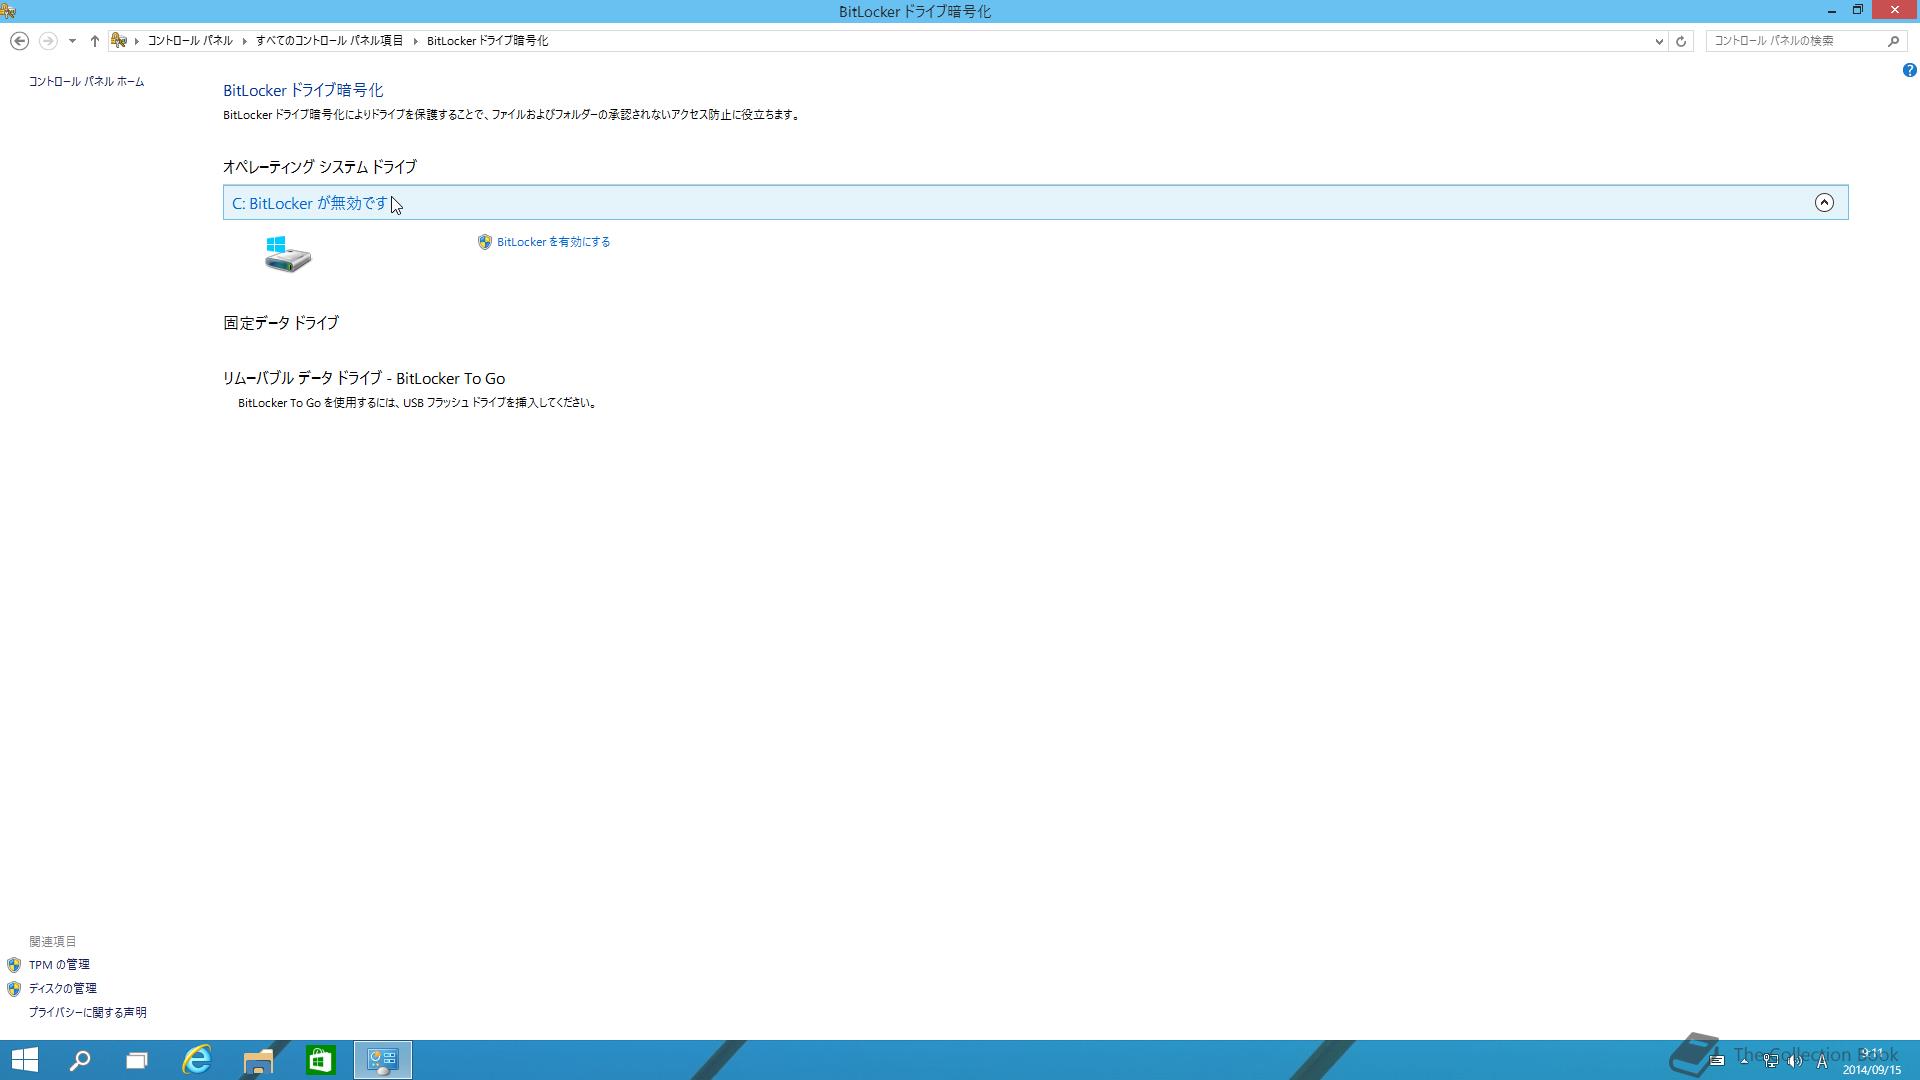Click the USB フラッシュ ドライブを挿入してください text
Screen dimensions: 1920x1080
point(499,403)
